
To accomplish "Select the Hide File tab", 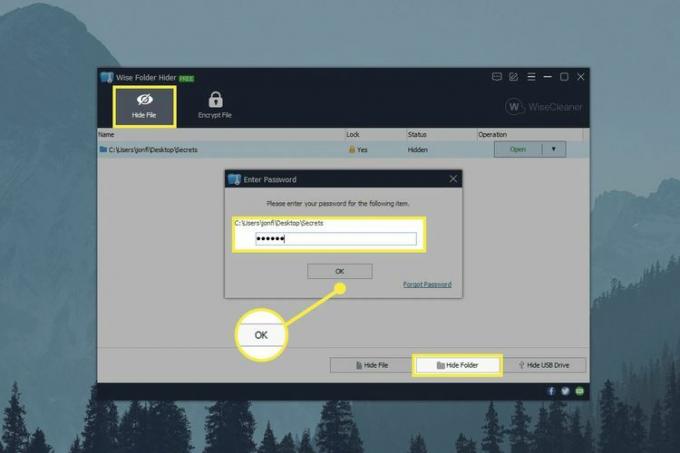I will point(144,106).
